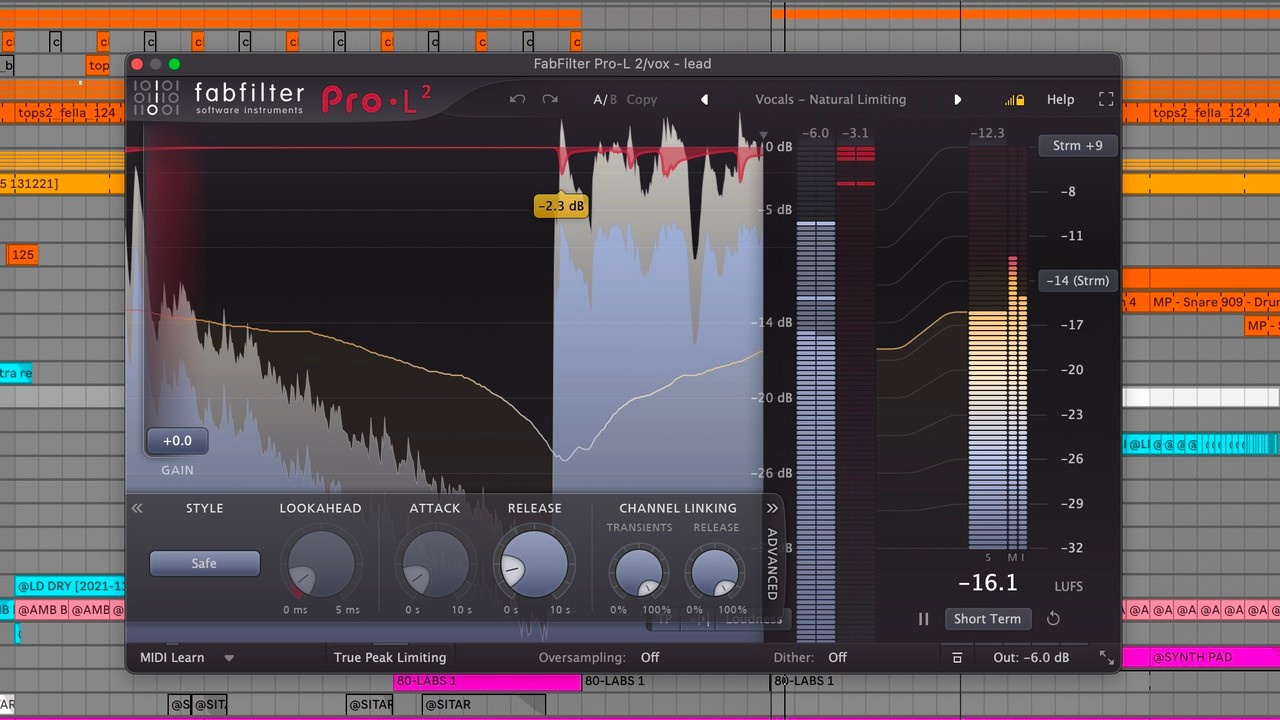Open the Vocals - Natural Limiting preset menu
1280x720 pixels.
click(x=830, y=99)
